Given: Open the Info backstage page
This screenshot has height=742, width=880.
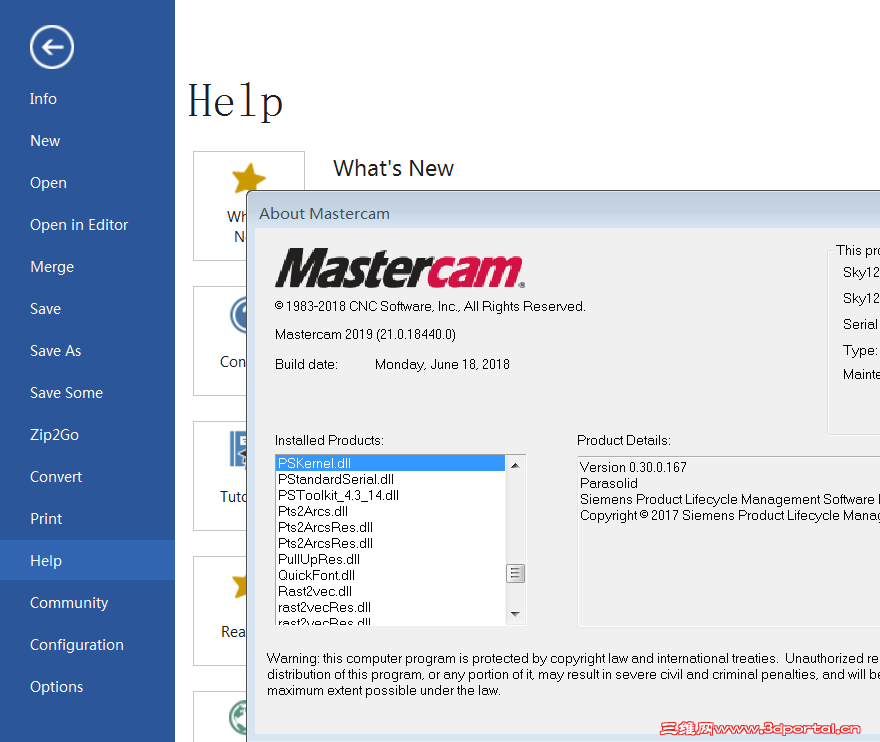Looking at the screenshot, I should [x=43, y=99].
